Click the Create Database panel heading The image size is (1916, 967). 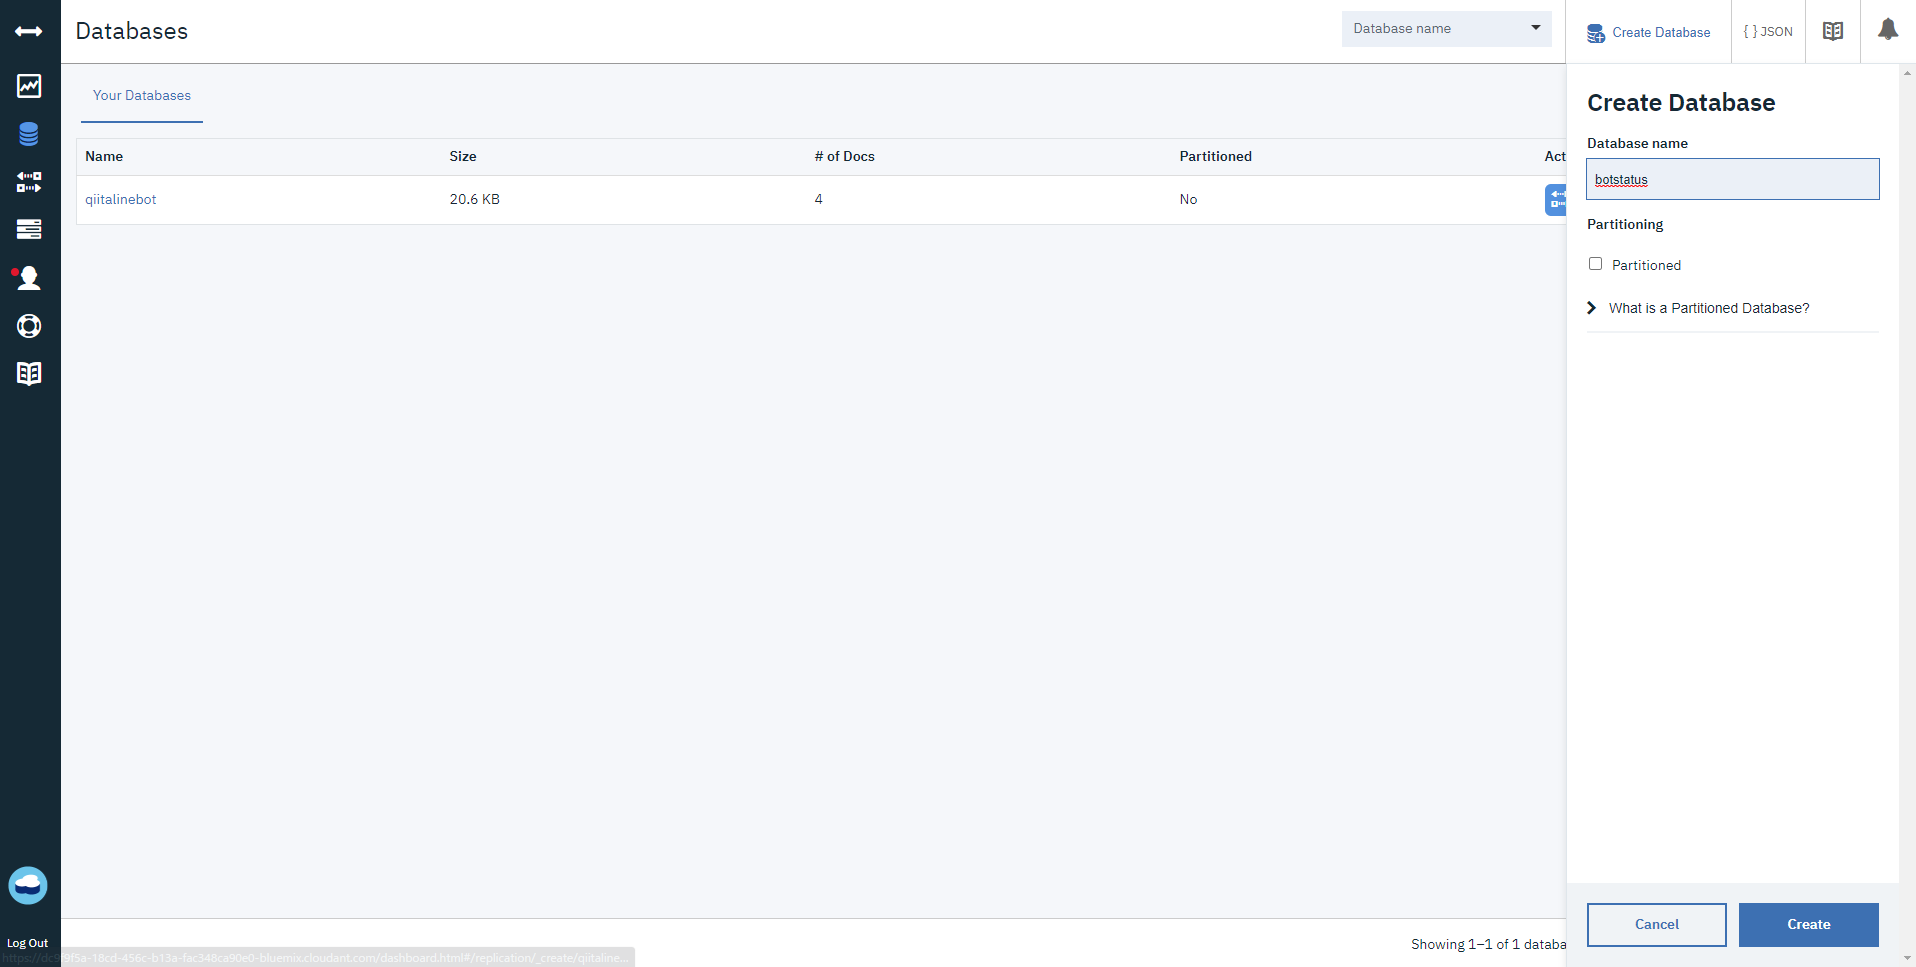(x=1681, y=103)
